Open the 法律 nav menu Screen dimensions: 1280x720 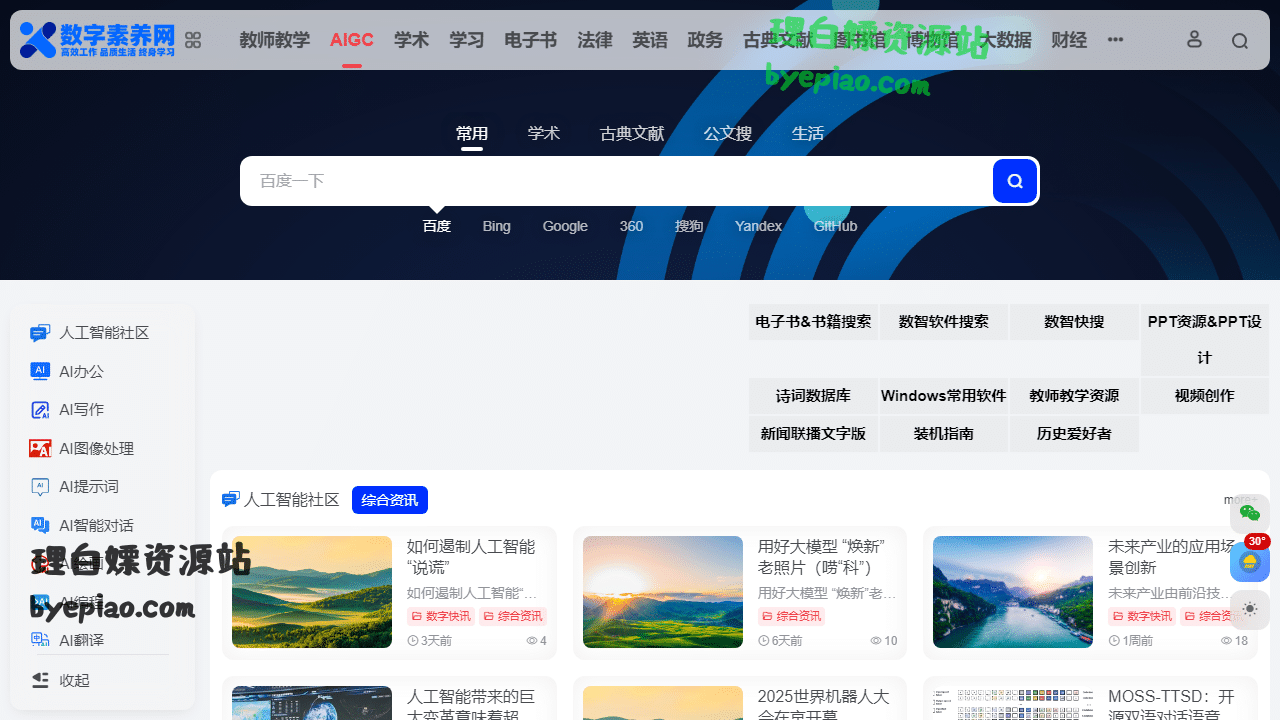[x=595, y=40]
